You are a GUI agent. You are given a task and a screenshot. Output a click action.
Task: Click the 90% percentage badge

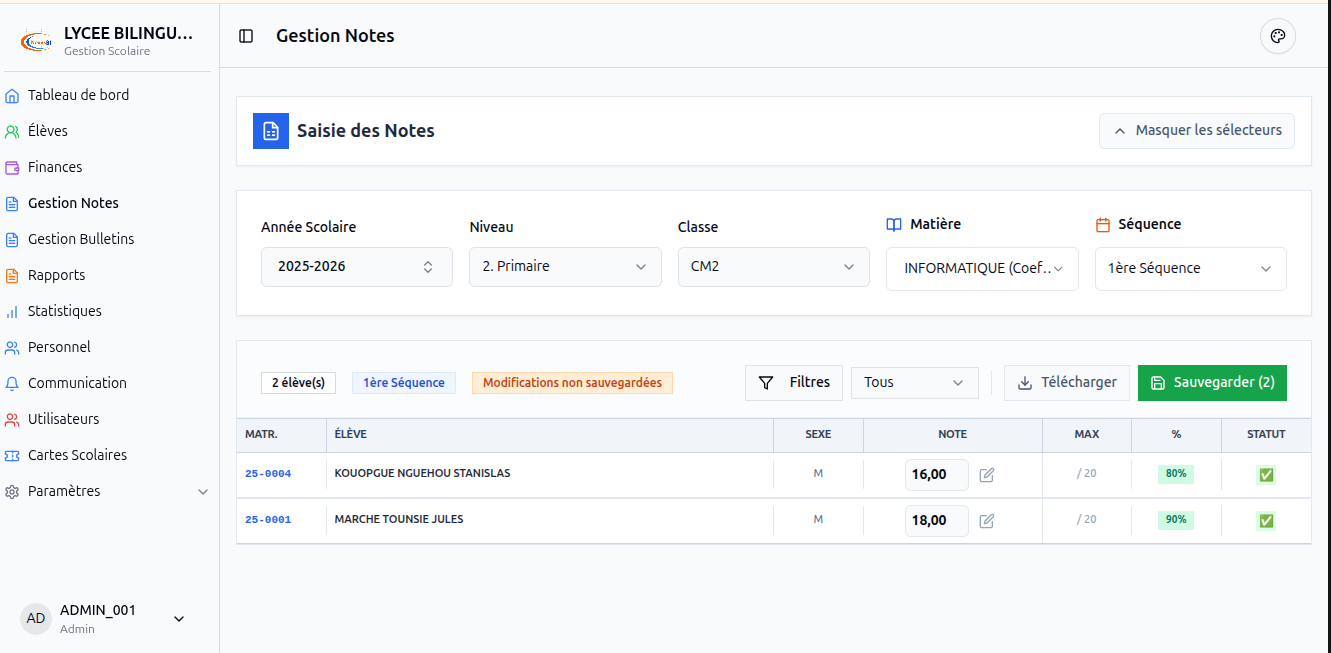1176,520
